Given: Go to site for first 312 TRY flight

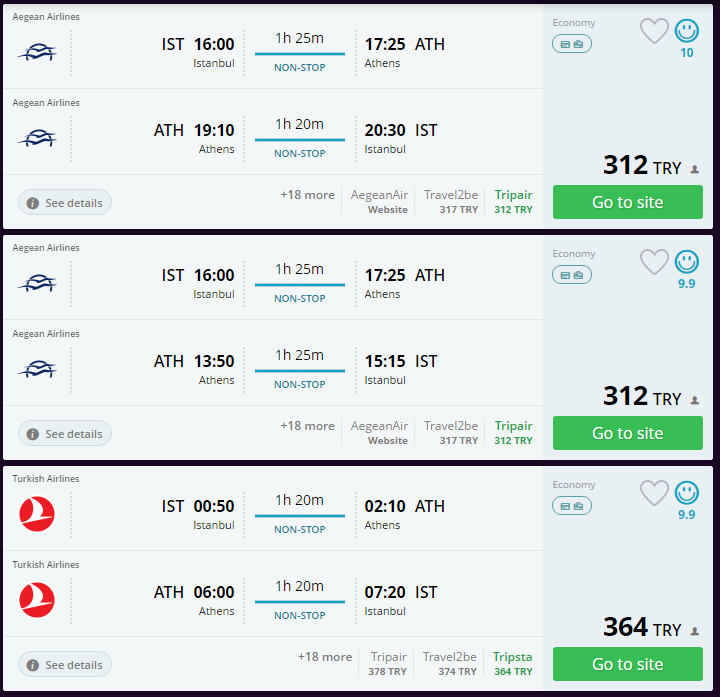Looking at the screenshot, I should pos(627,202).
